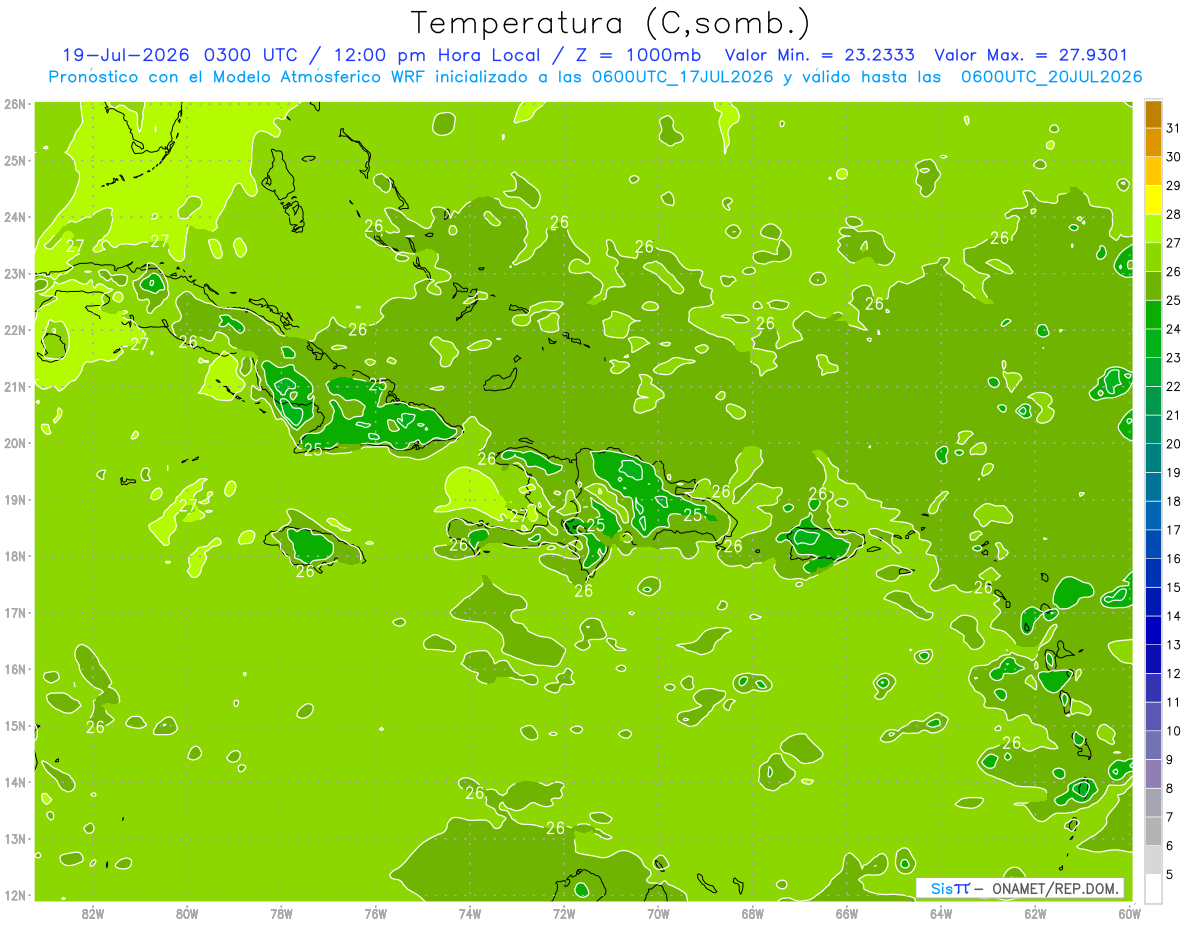
Task: Pick the legend swatch between 23 and 24
Action: click(1153, 344)
